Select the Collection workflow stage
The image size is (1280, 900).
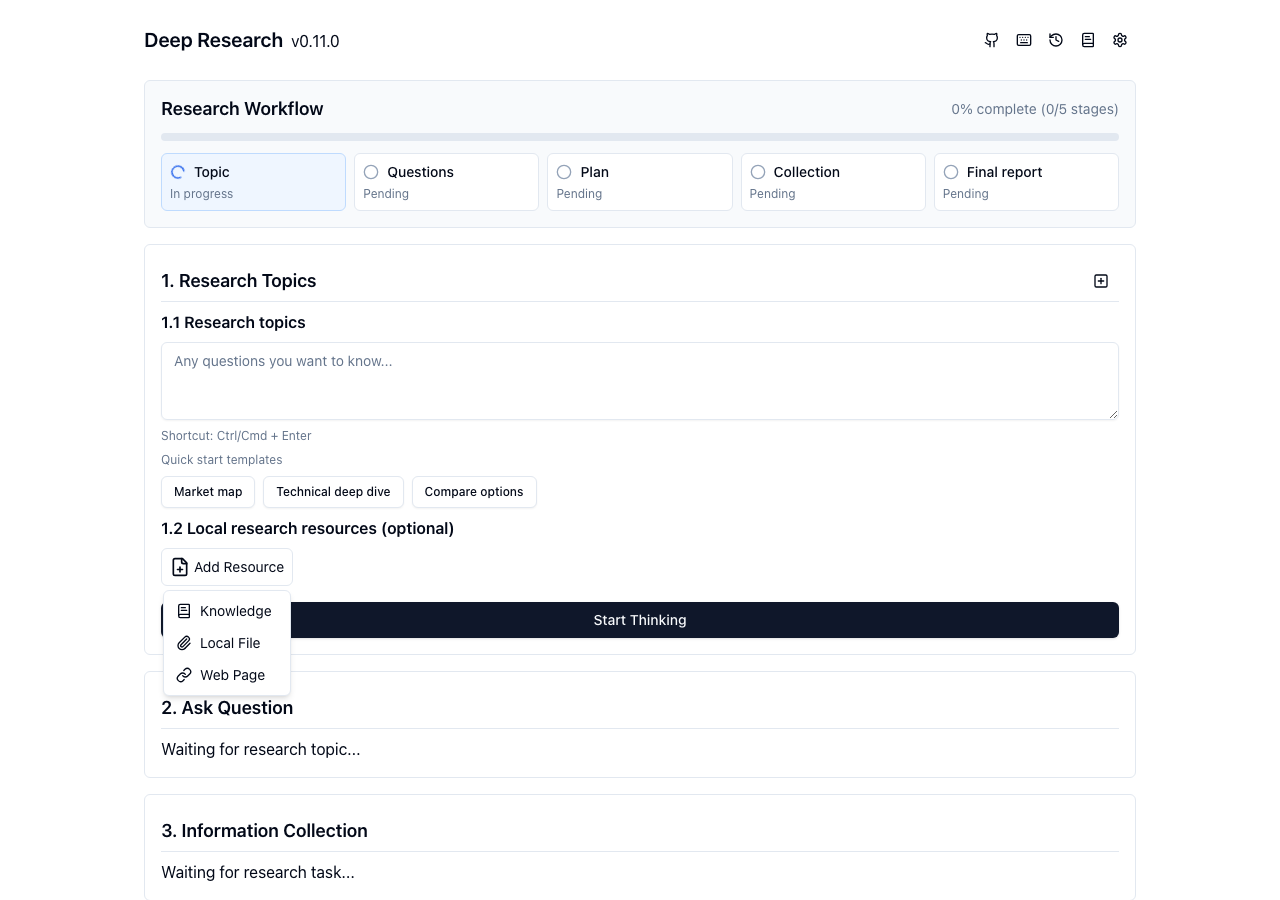tap(833, 182)
